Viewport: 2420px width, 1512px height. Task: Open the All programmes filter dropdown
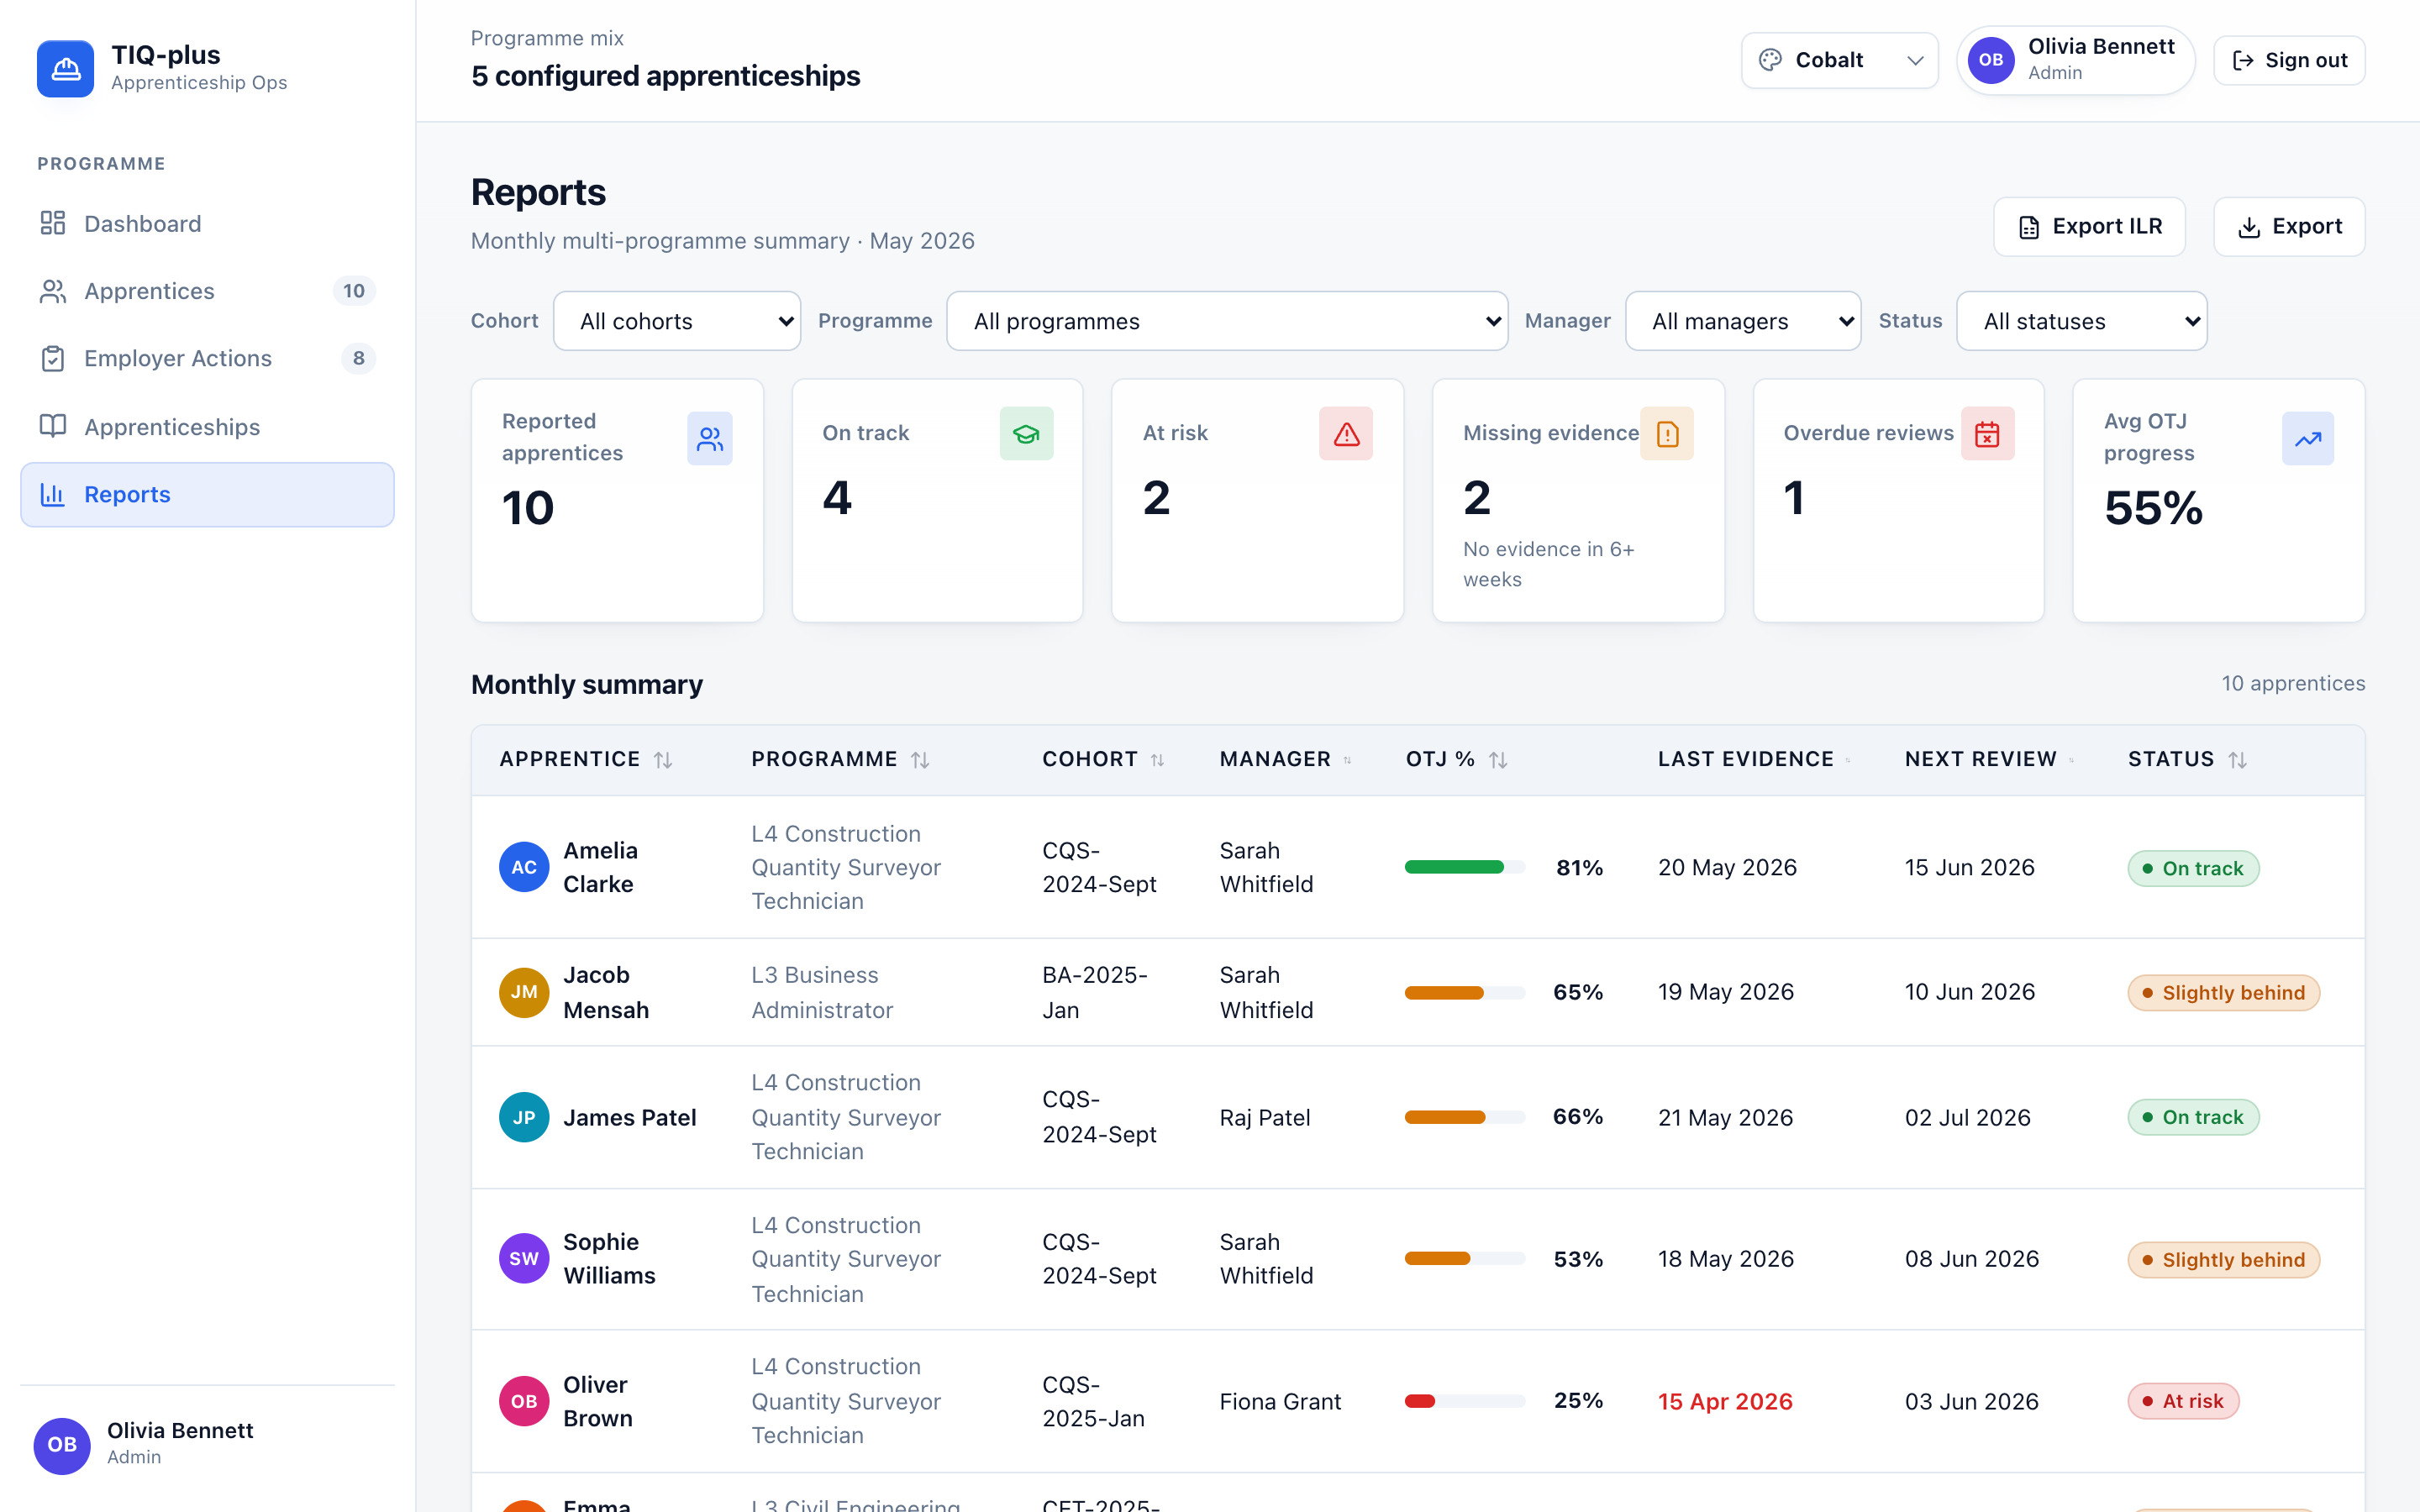coord(1227,321)
